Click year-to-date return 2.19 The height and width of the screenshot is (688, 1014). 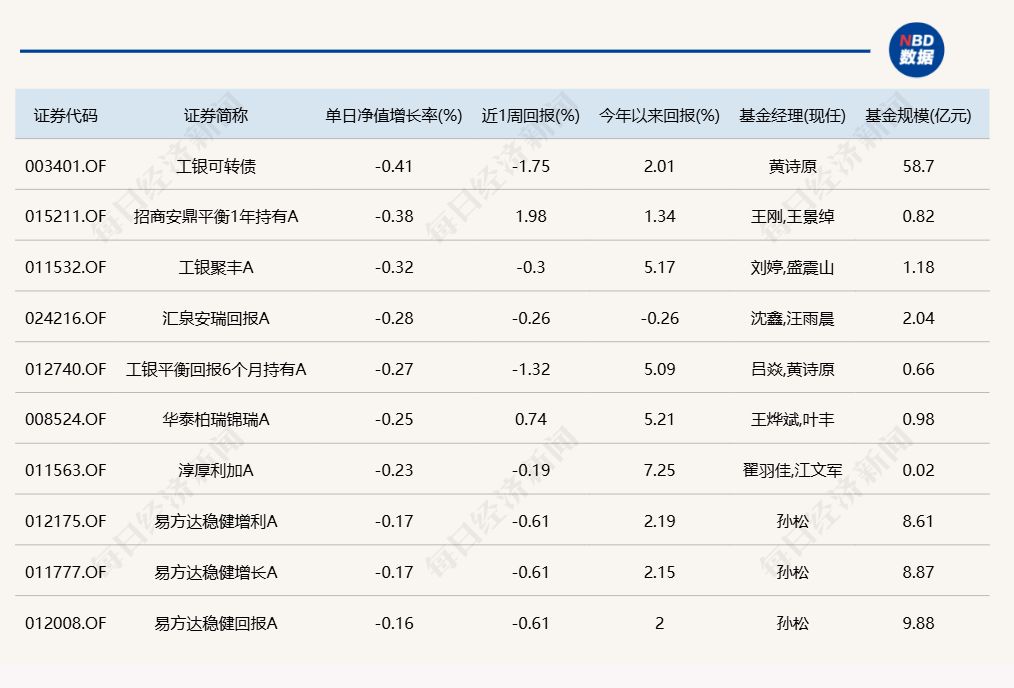[x=660, y=521]
